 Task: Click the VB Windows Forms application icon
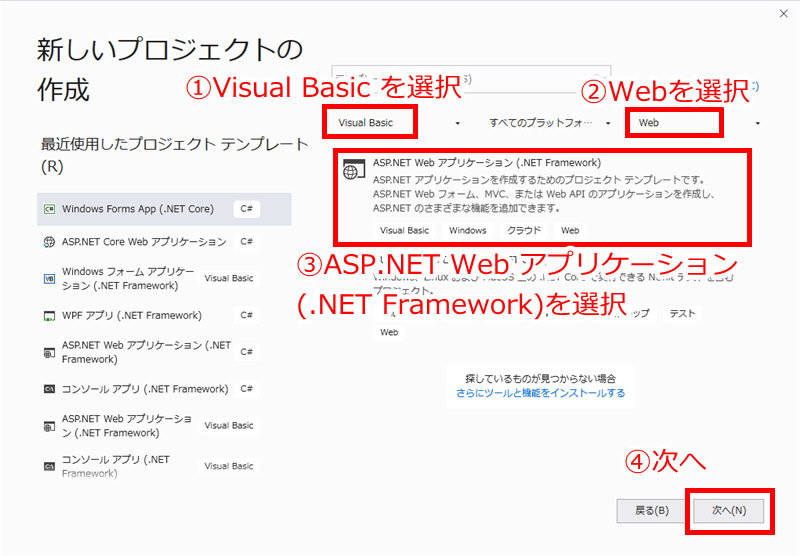pos(49,279)
